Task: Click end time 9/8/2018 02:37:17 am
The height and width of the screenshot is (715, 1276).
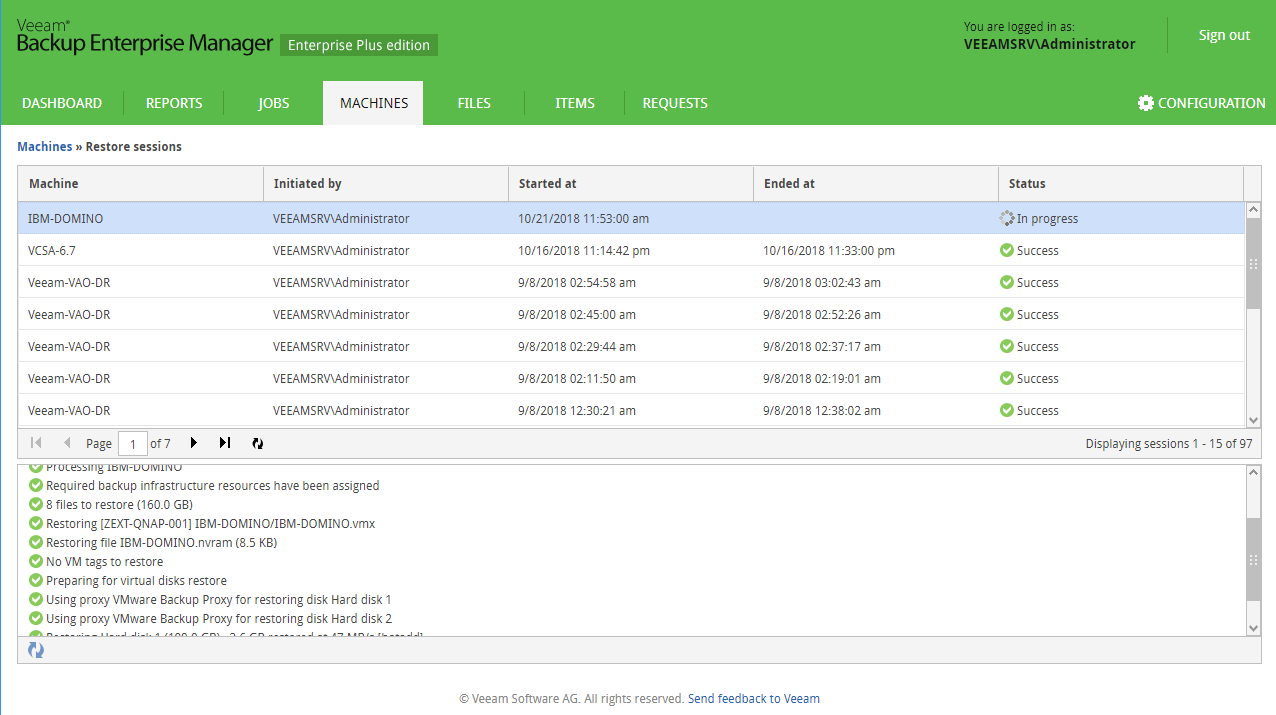Action: pyautogui.click(x=822, y=346)
